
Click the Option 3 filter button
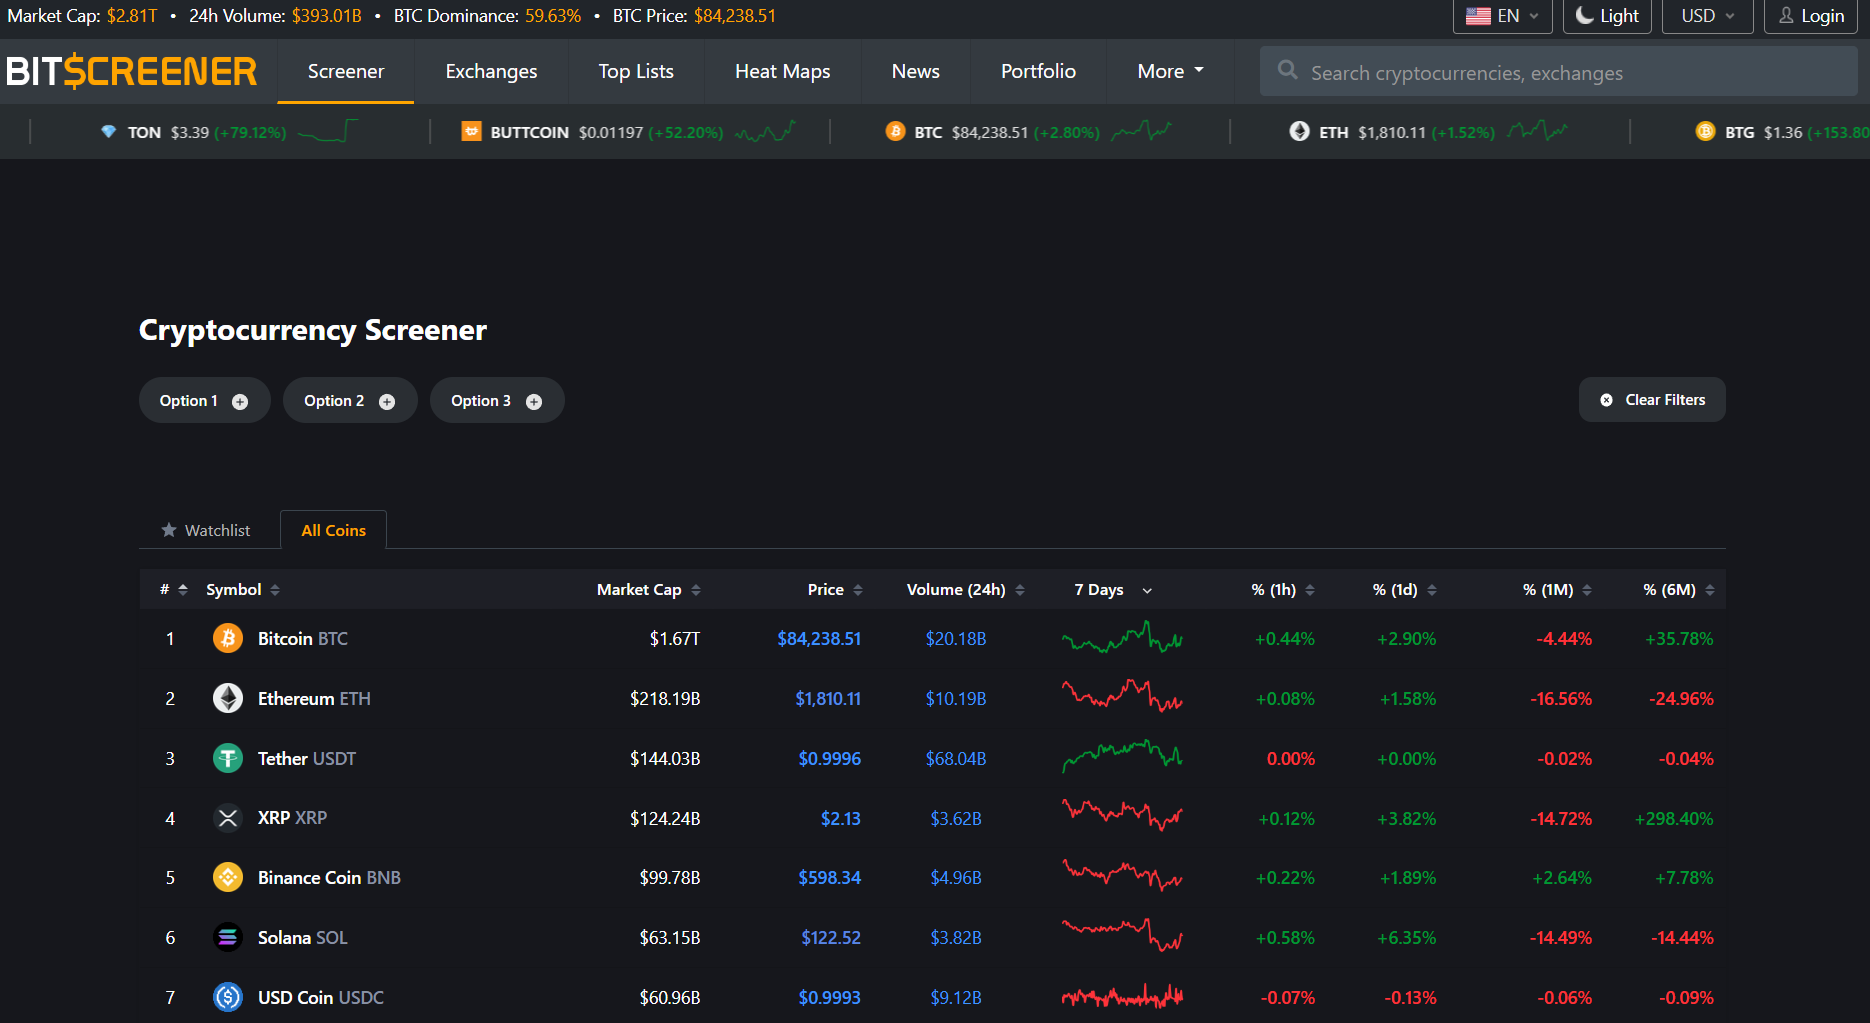(x=497, y=400)
